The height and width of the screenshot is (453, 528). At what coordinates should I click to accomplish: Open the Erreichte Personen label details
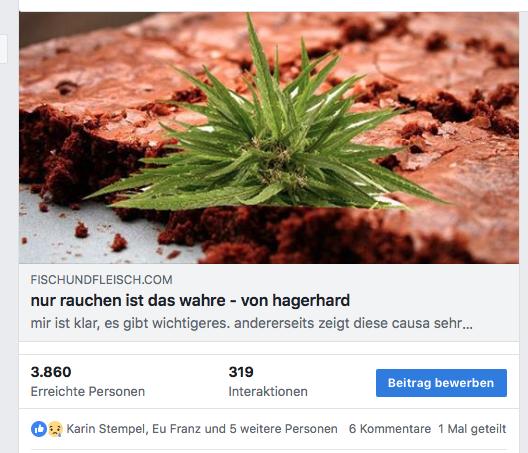pyautogui.click(x=88, y=392)
